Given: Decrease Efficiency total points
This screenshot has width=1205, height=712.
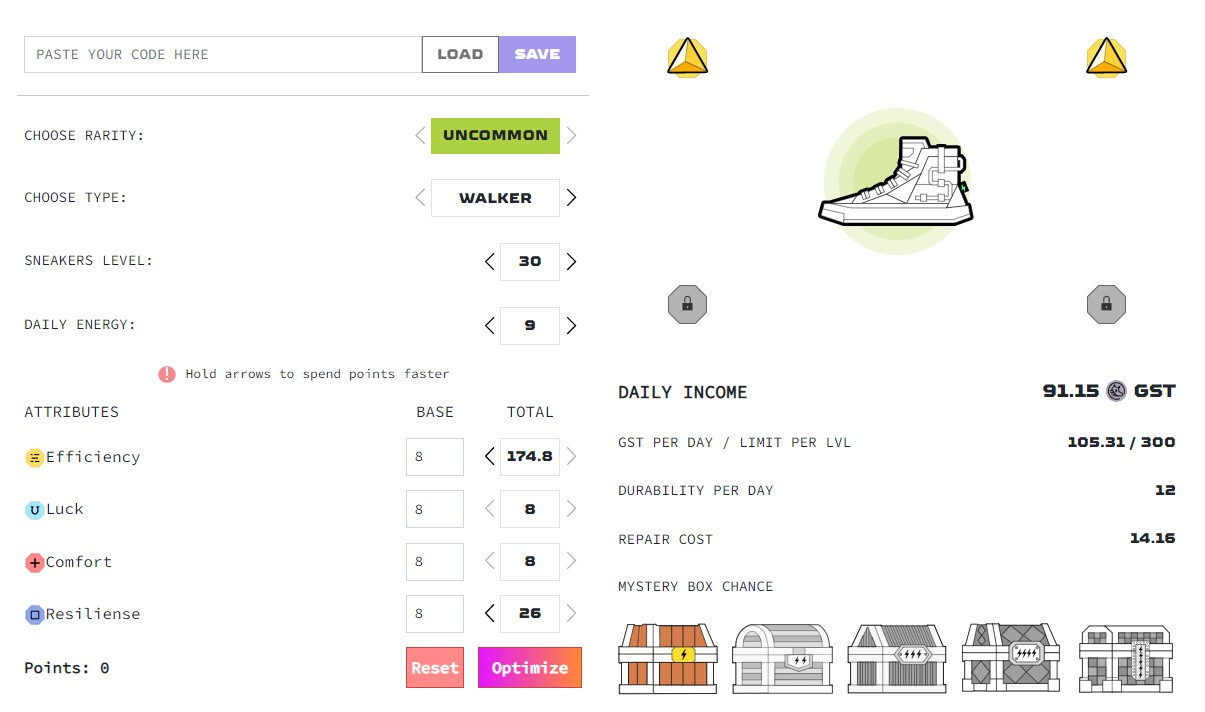Looking at the screenshot, I should pyautogui.click(x=489, y=457).
